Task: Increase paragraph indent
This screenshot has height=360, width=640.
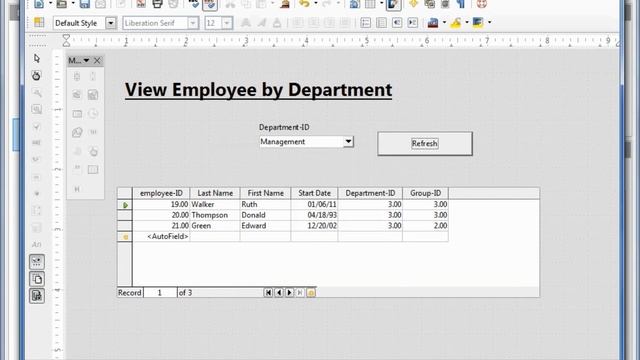Action: pyautogui.click(x=413, y=22)
